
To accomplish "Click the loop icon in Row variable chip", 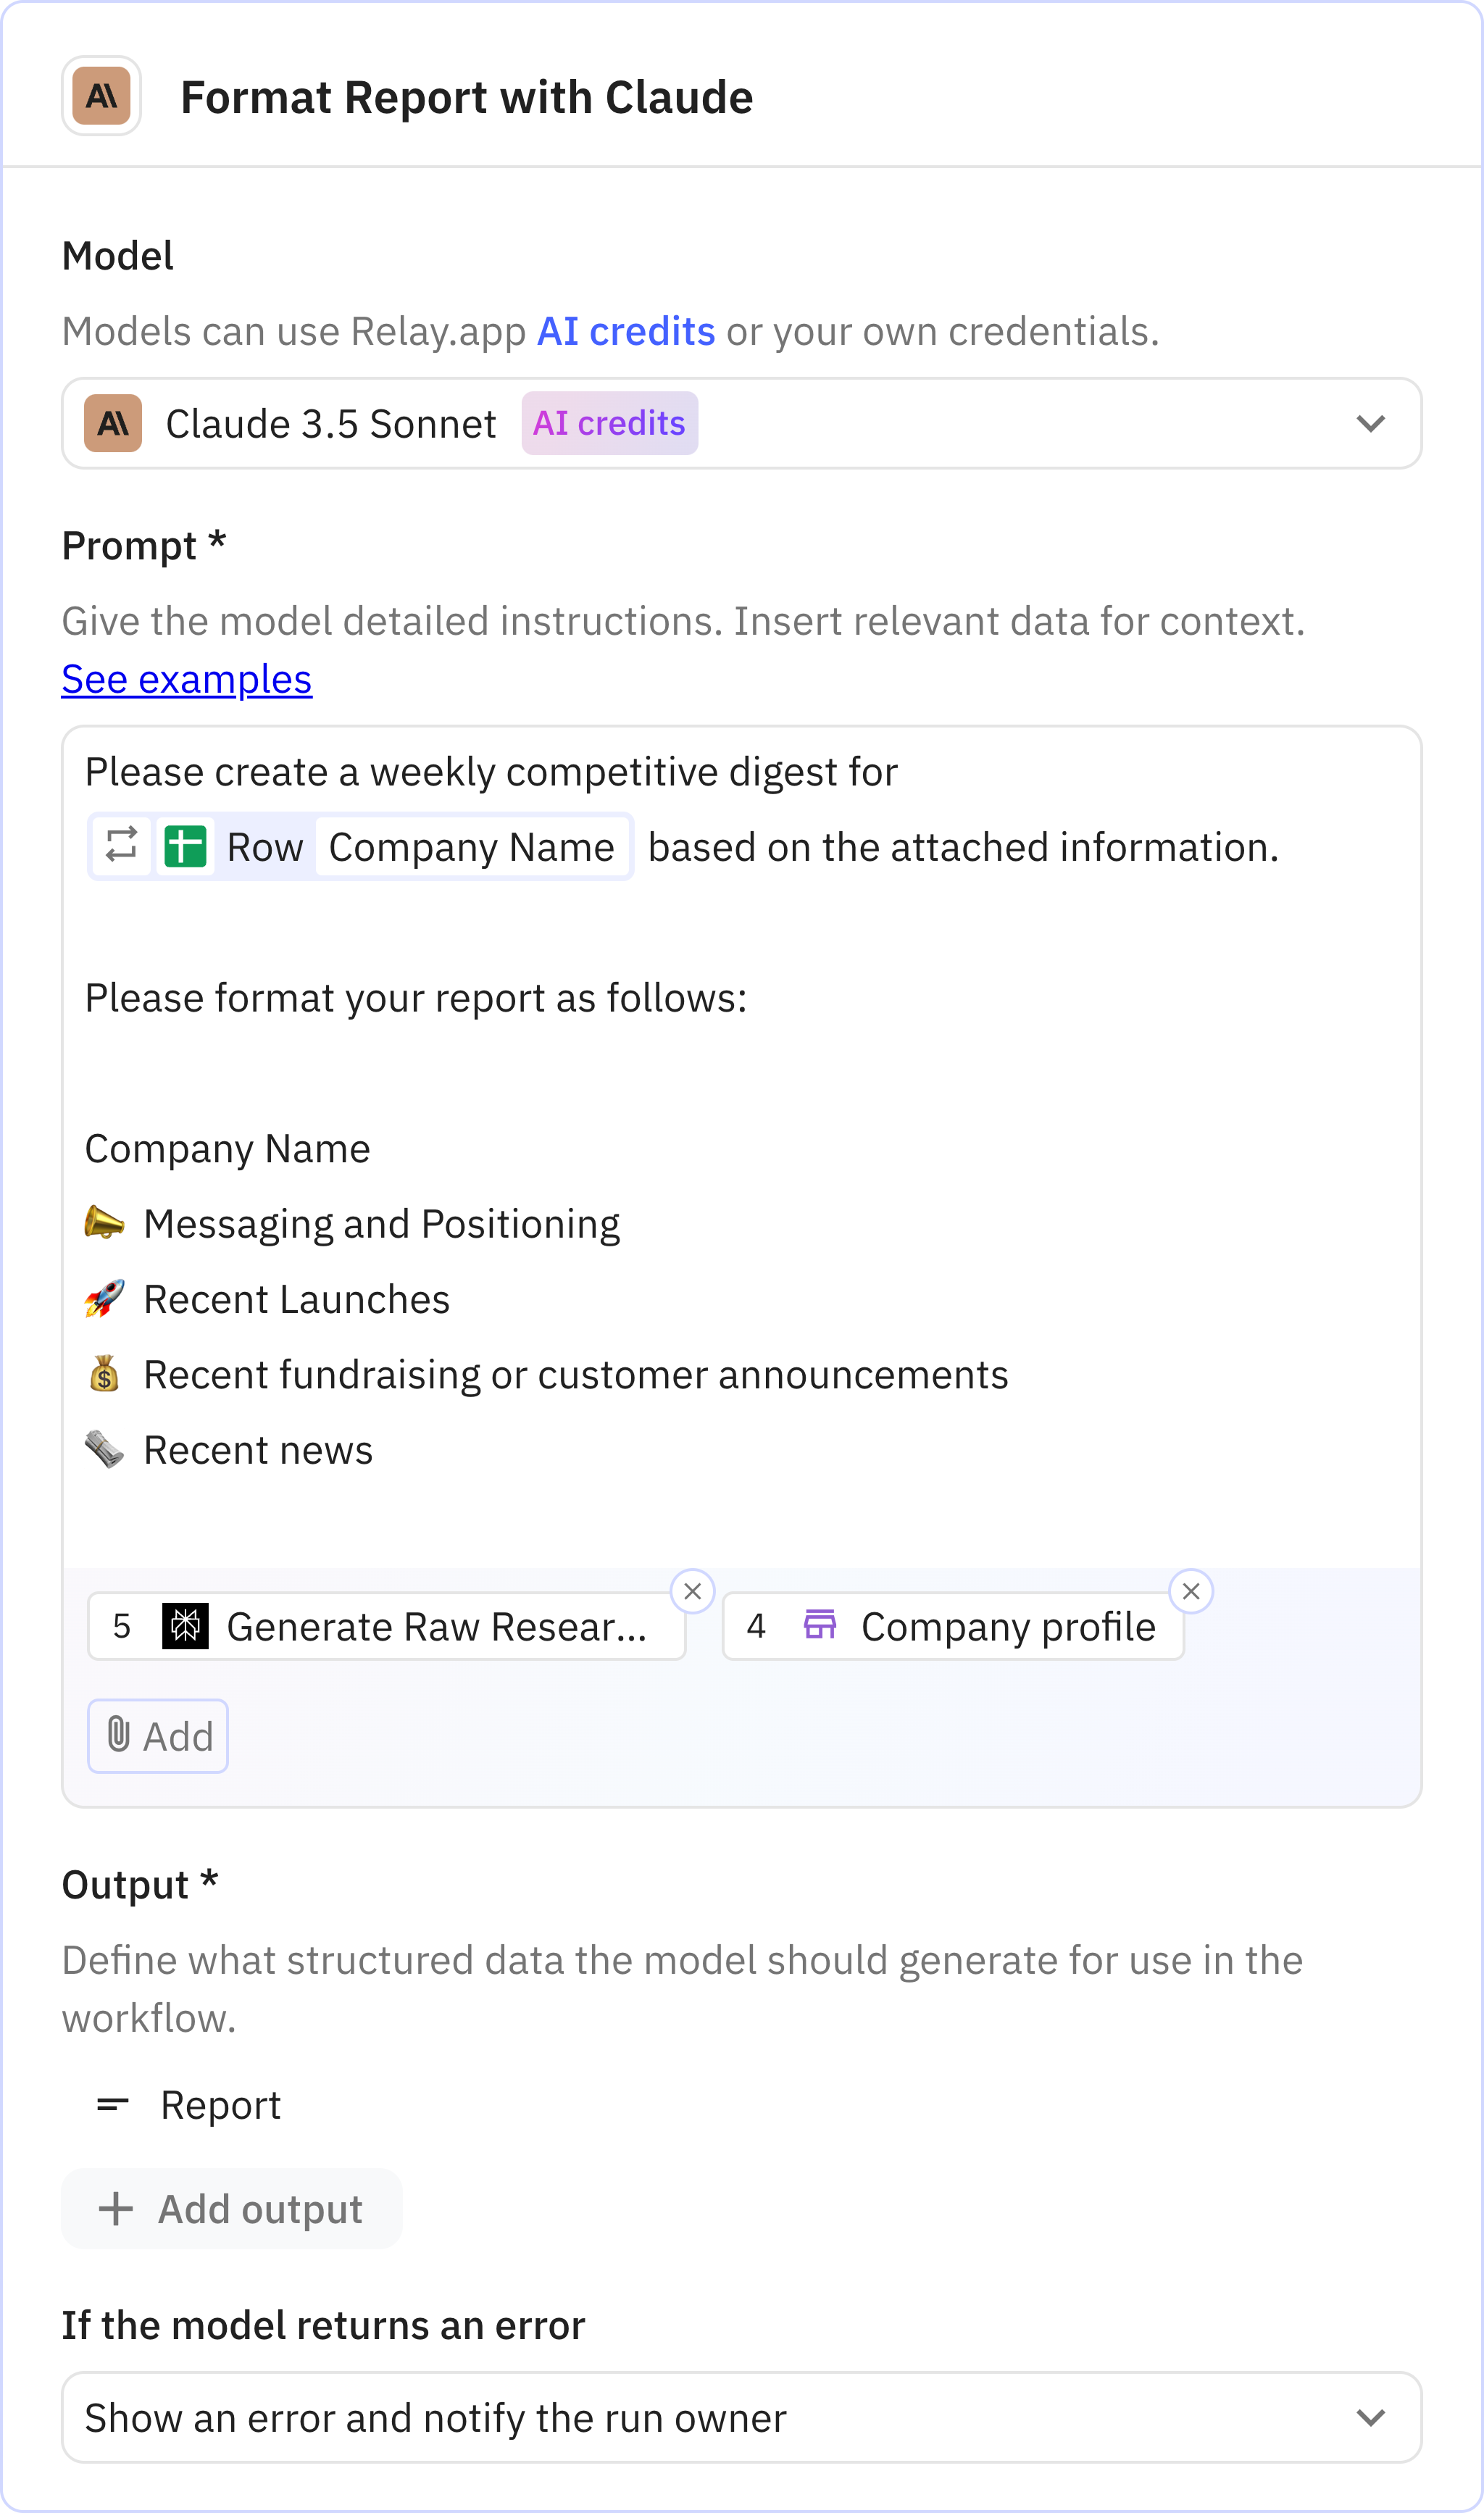I will 122,846.
